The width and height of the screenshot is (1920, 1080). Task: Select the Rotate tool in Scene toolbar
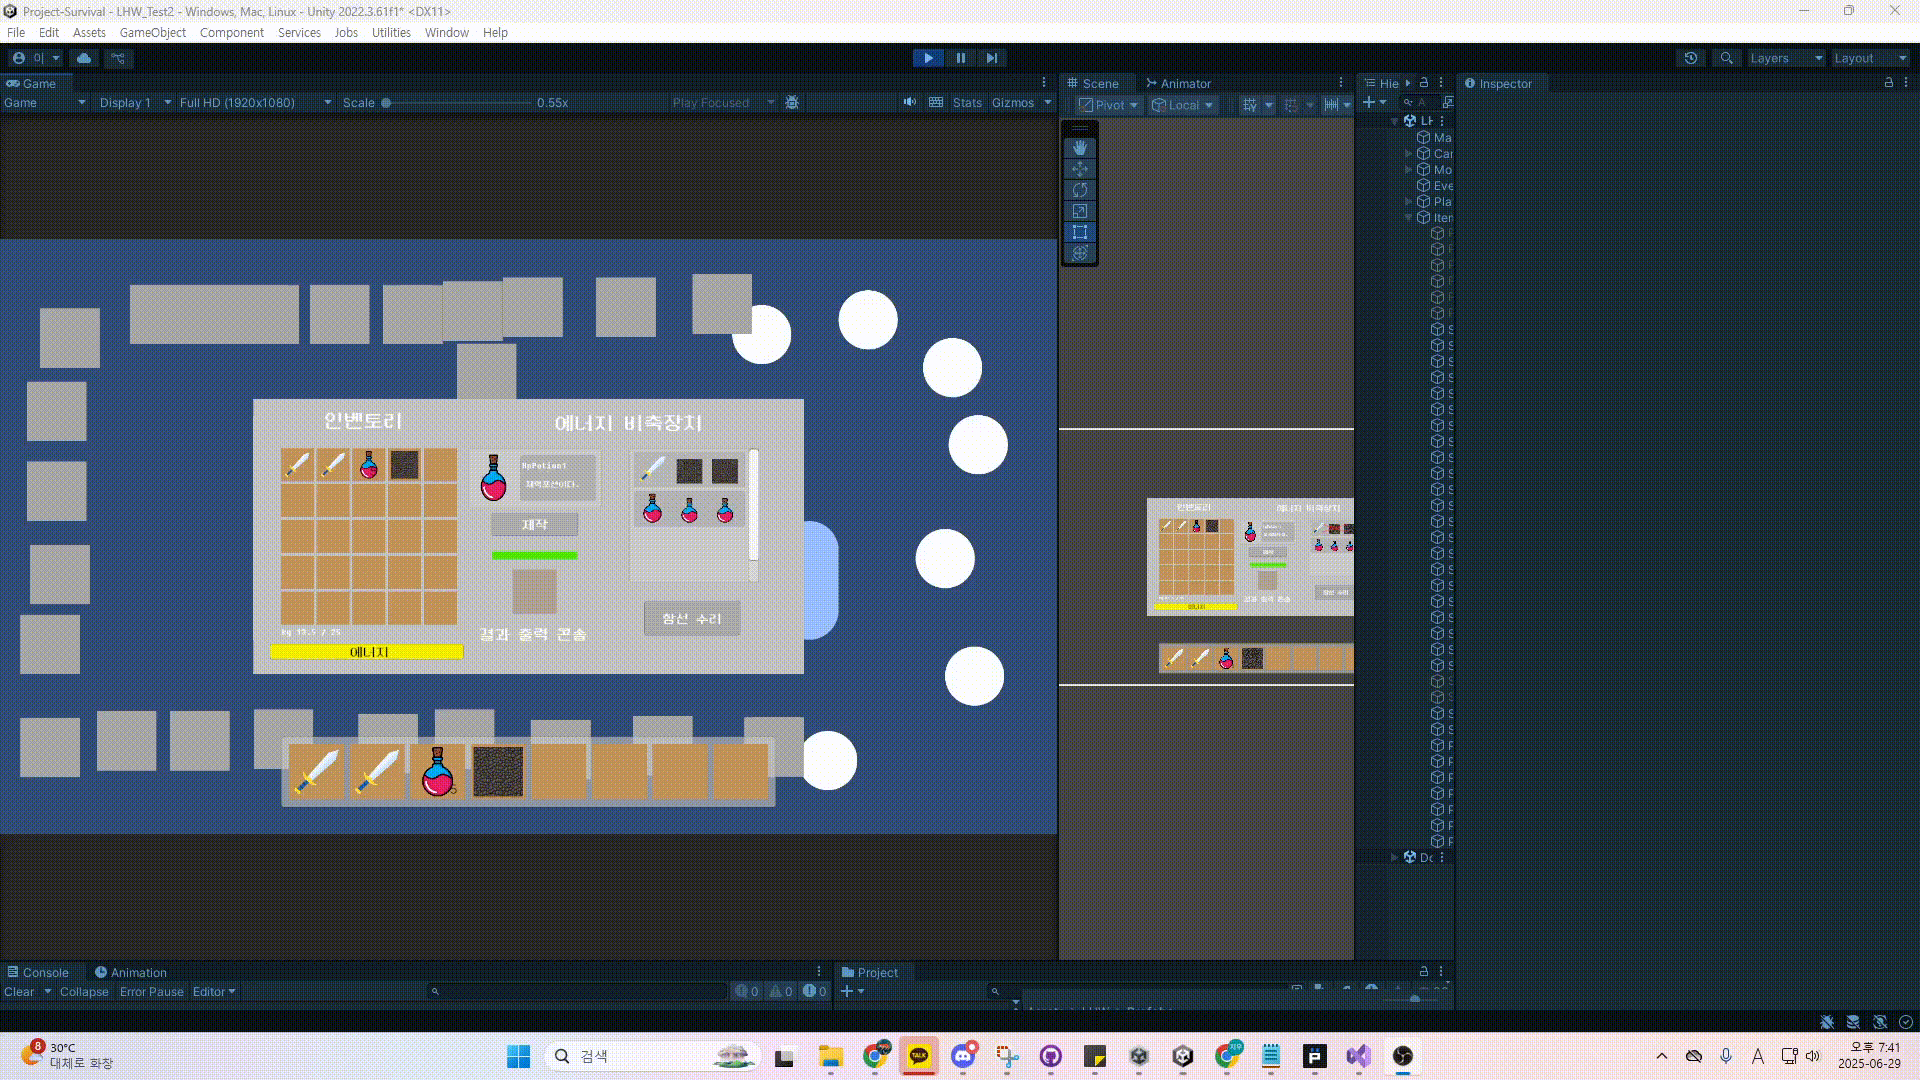tap(1079, 190)
